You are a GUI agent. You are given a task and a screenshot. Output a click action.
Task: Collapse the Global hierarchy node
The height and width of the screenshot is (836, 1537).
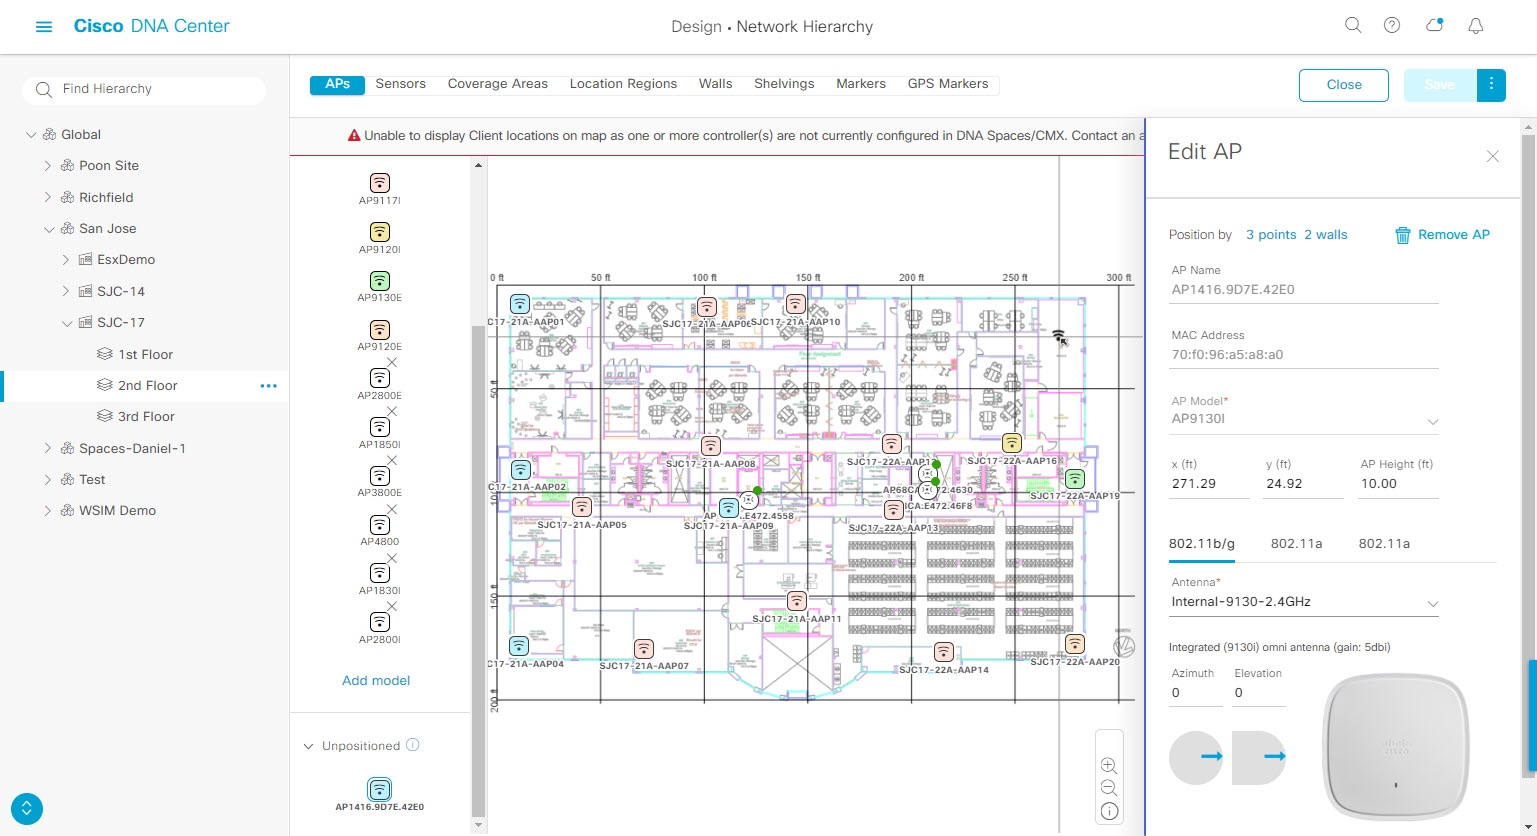[x=31, y=135]
